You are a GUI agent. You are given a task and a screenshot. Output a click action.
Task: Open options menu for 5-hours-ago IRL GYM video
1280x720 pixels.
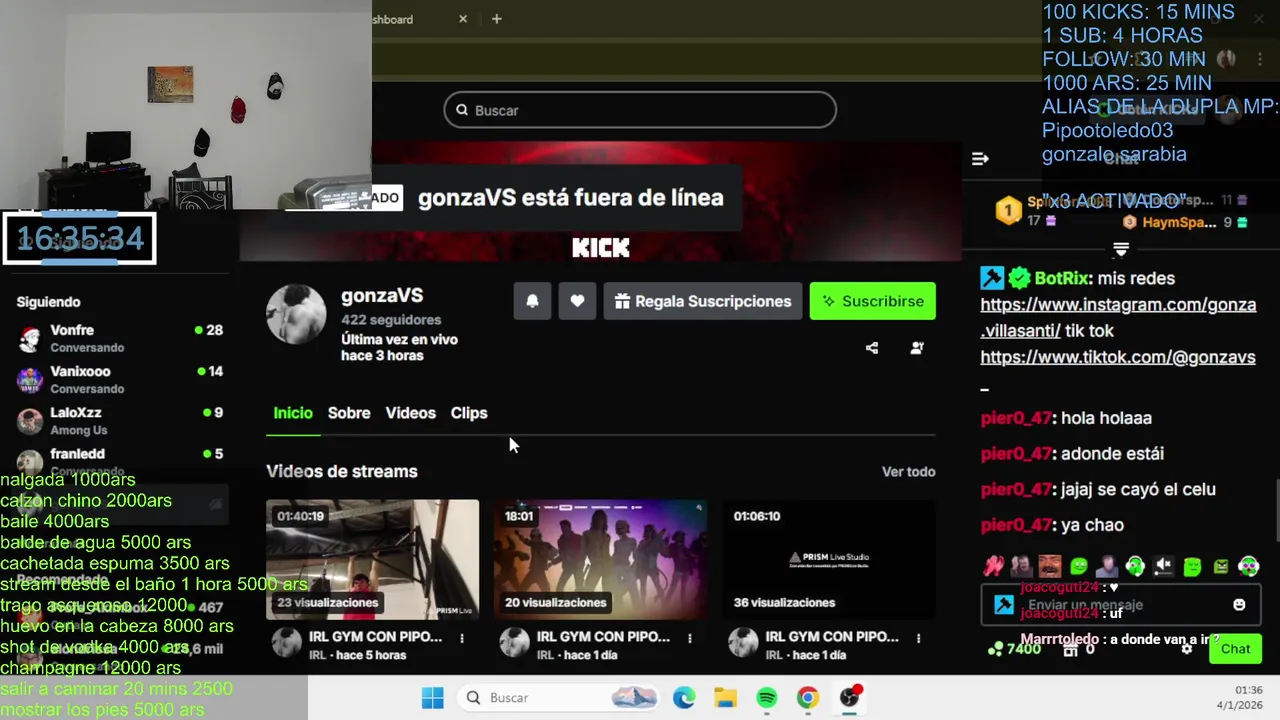pos(462,638)
